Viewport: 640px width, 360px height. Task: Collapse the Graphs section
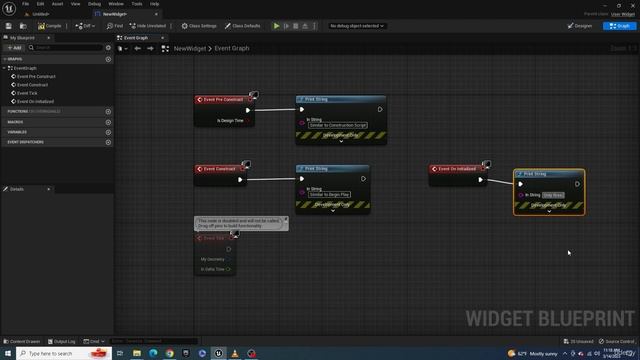point(4,59)
